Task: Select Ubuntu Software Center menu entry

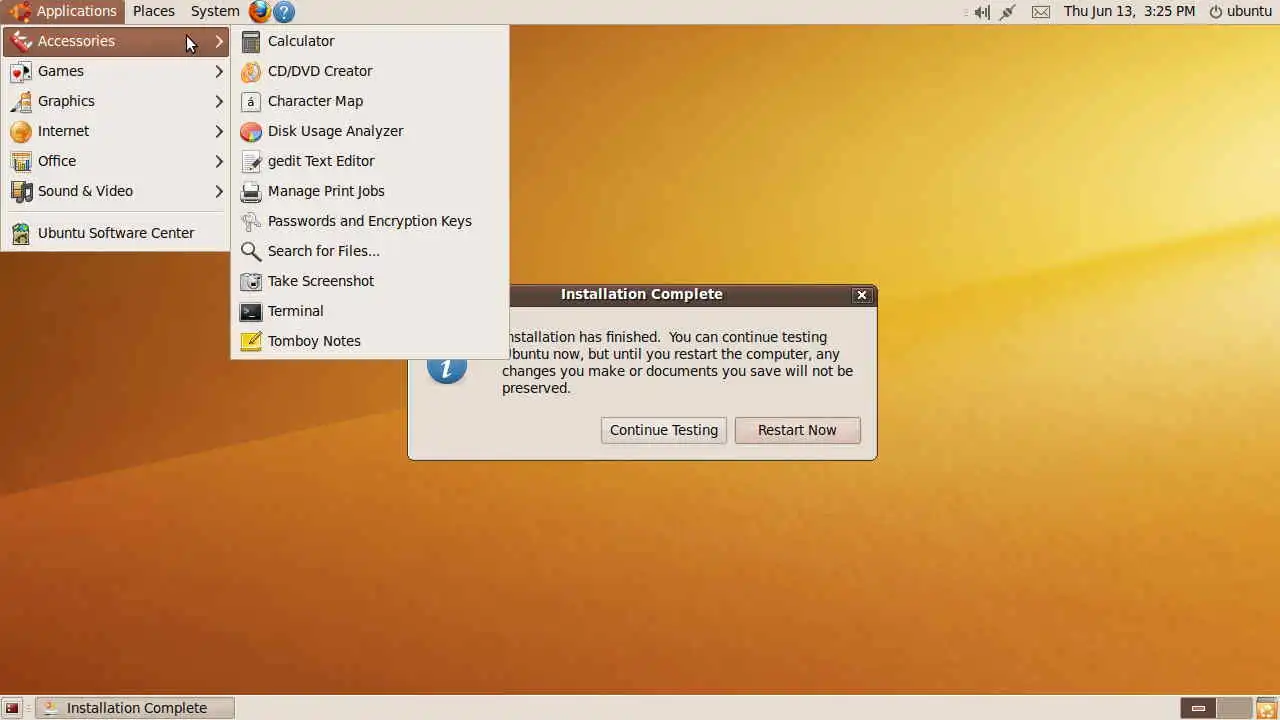Action: point(116,233)
